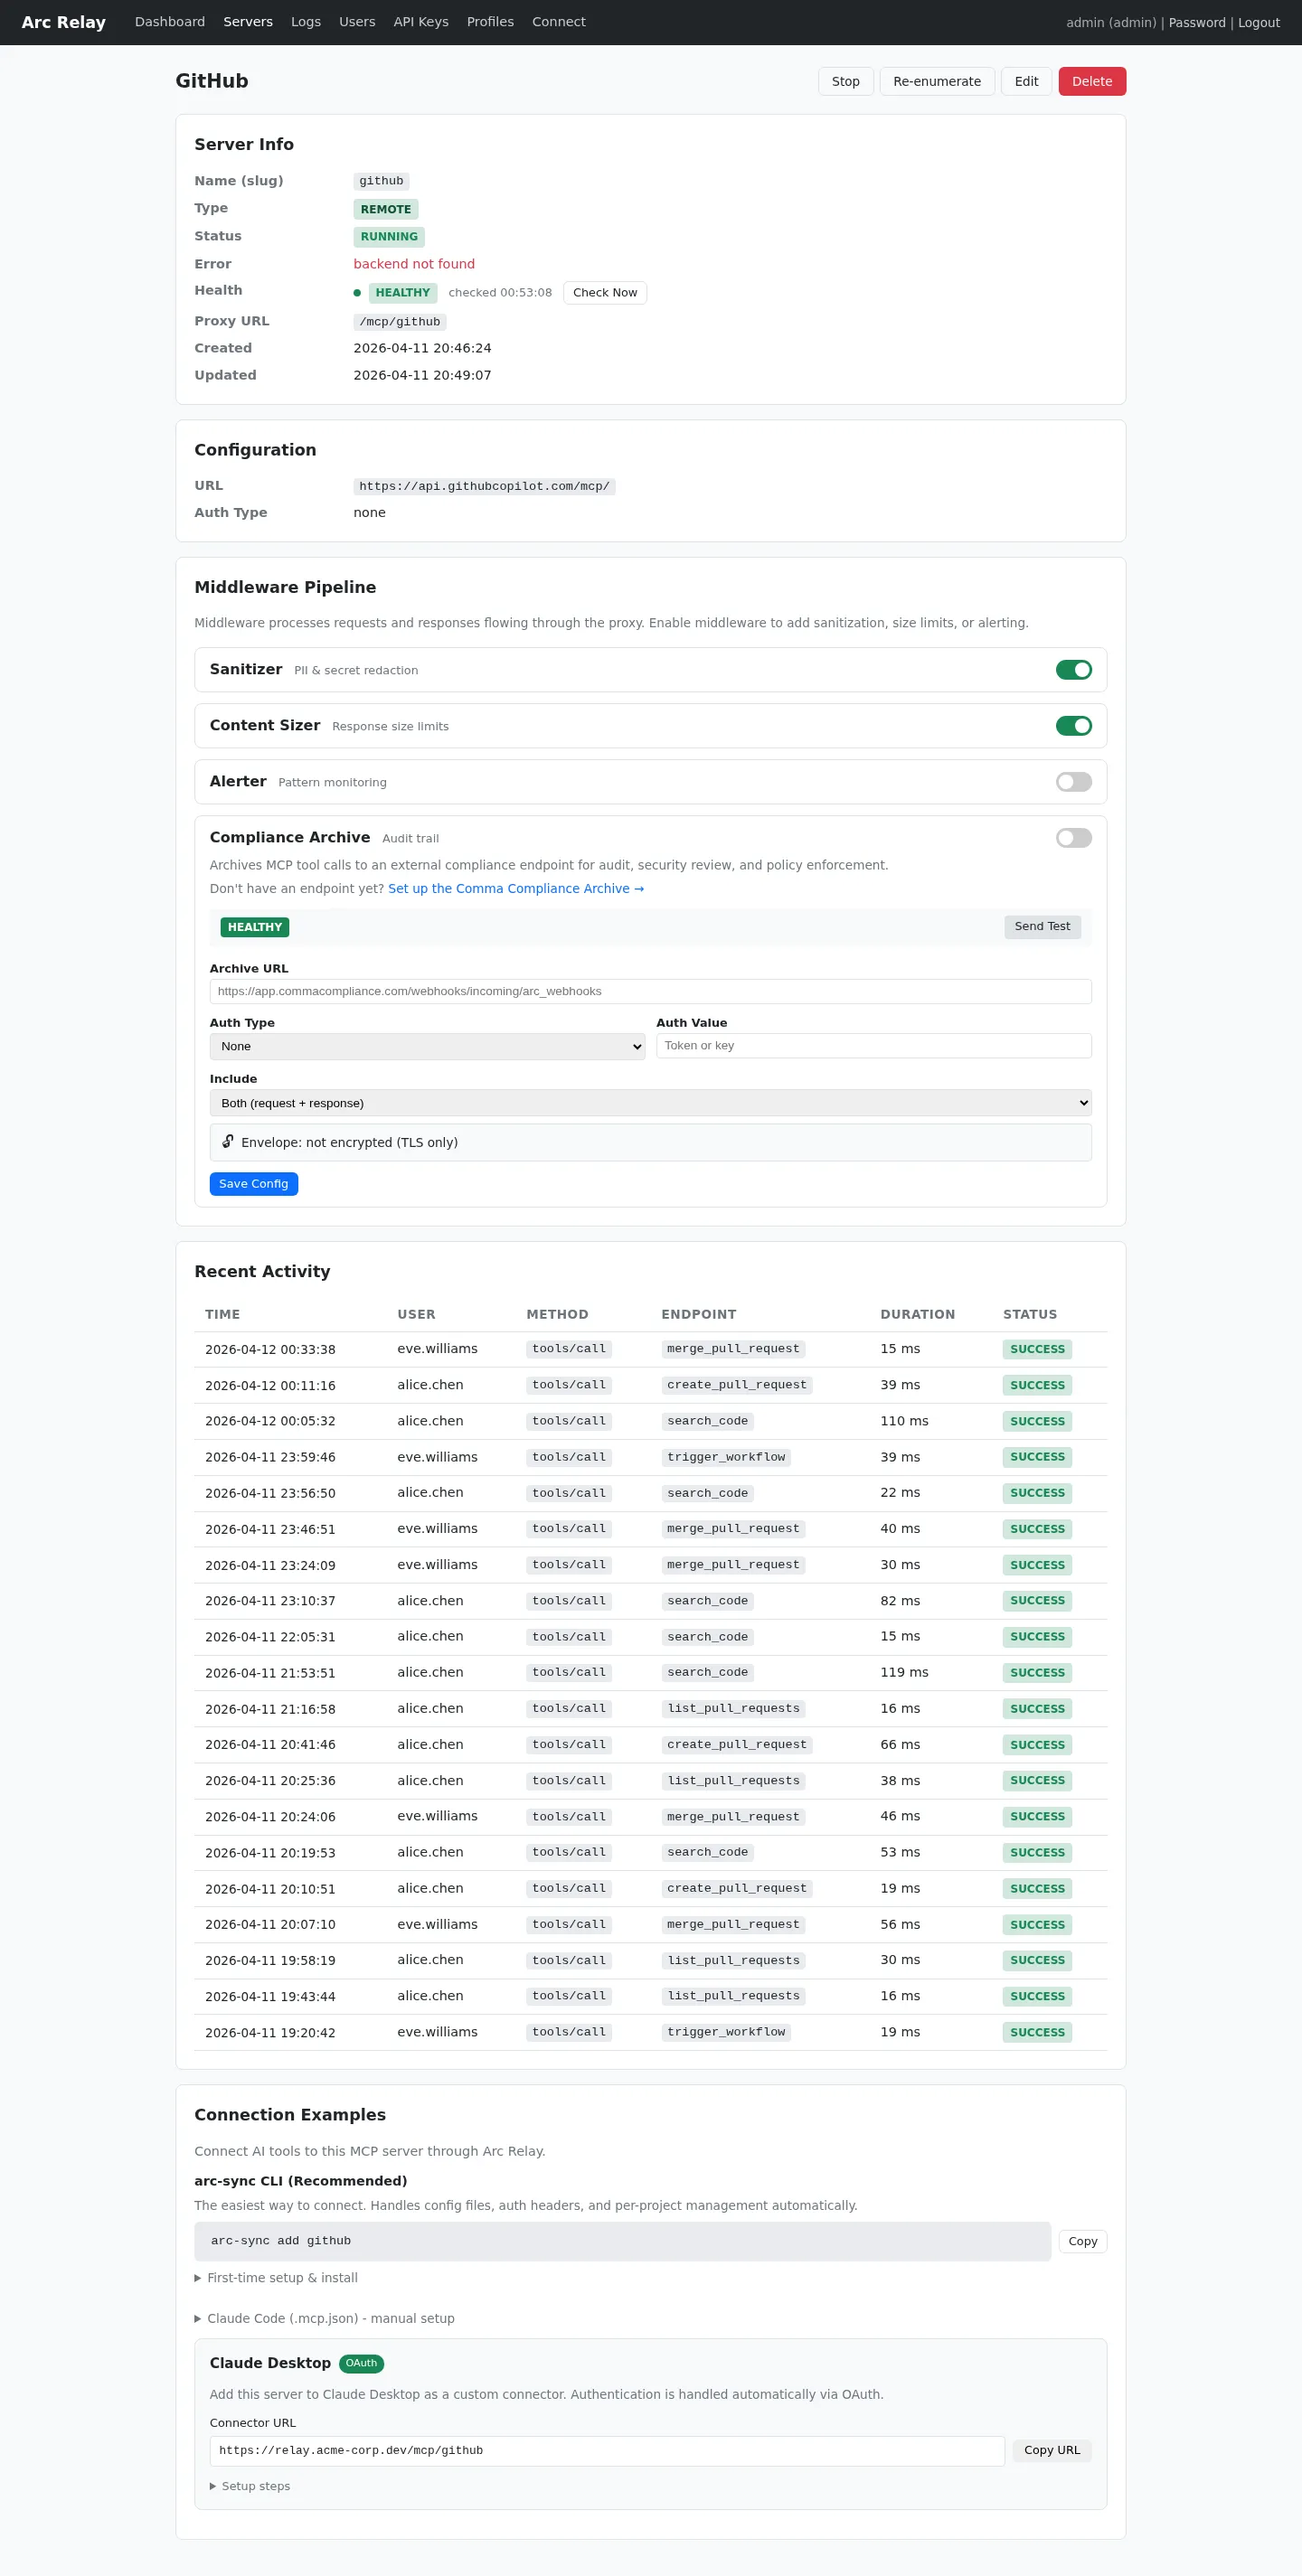
Task: Stop the GitHub server
Action: point(846,81)
